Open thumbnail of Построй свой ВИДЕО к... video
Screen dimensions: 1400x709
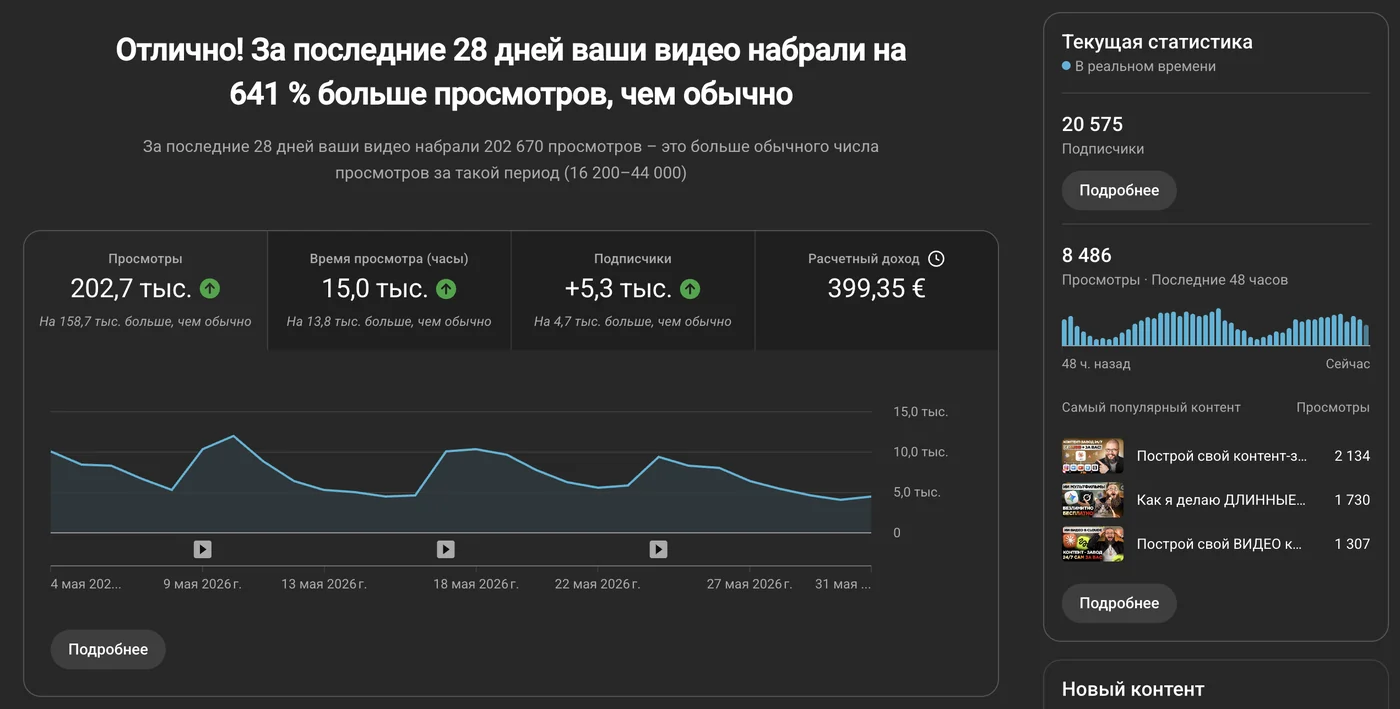point(1093,544)
